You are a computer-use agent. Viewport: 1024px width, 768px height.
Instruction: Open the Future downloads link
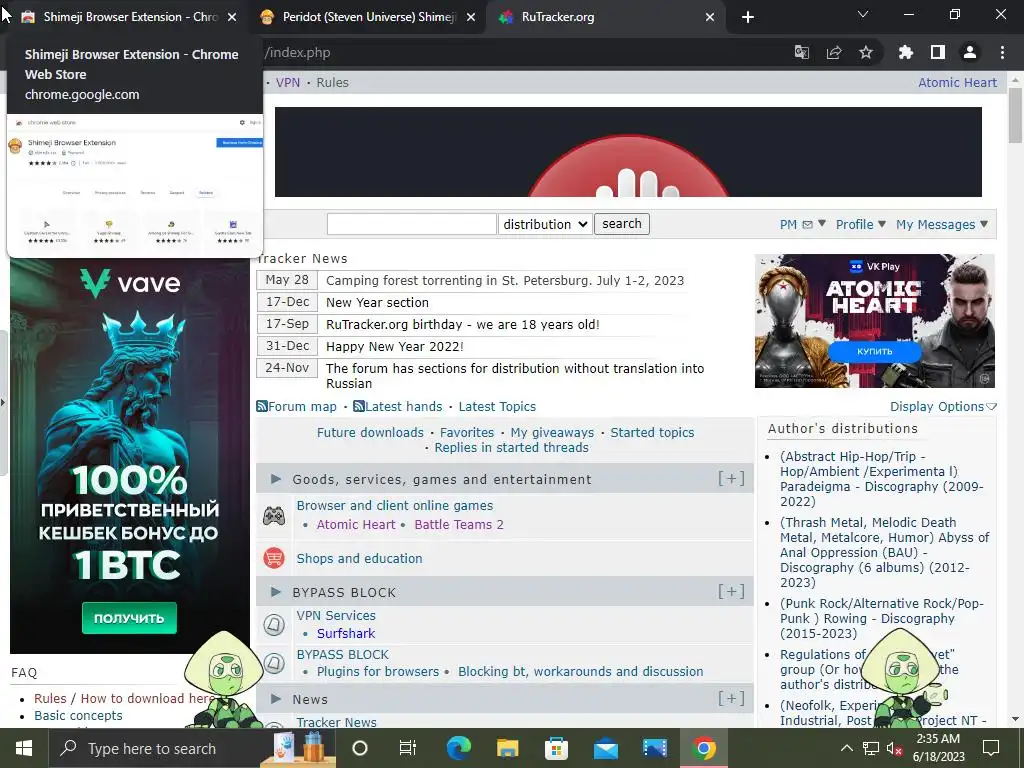pyautogui.click(x=370, y=432)
